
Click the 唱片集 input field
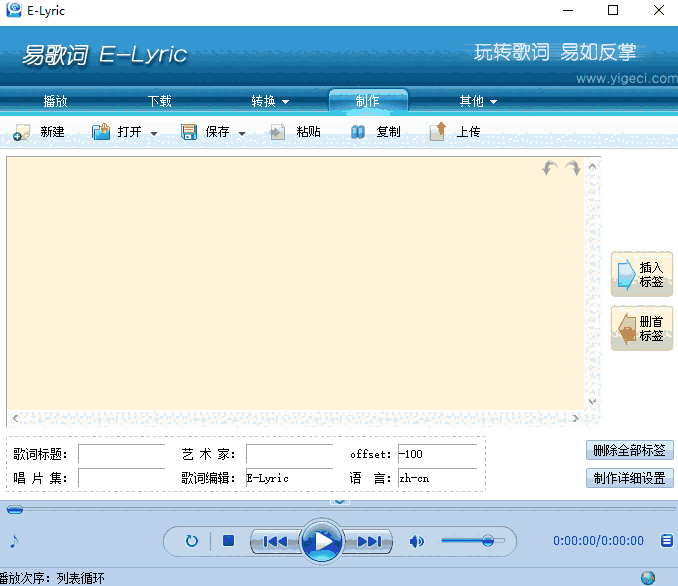pyautogui.click(x=122, y=478)
